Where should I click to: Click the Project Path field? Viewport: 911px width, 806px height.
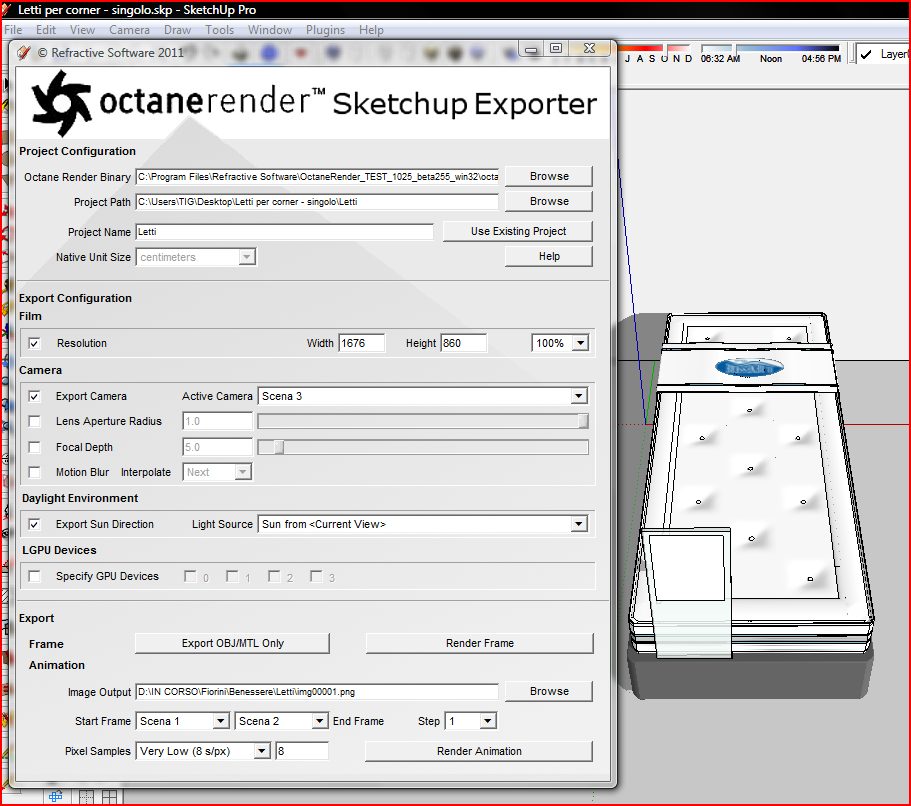point(317,202)
